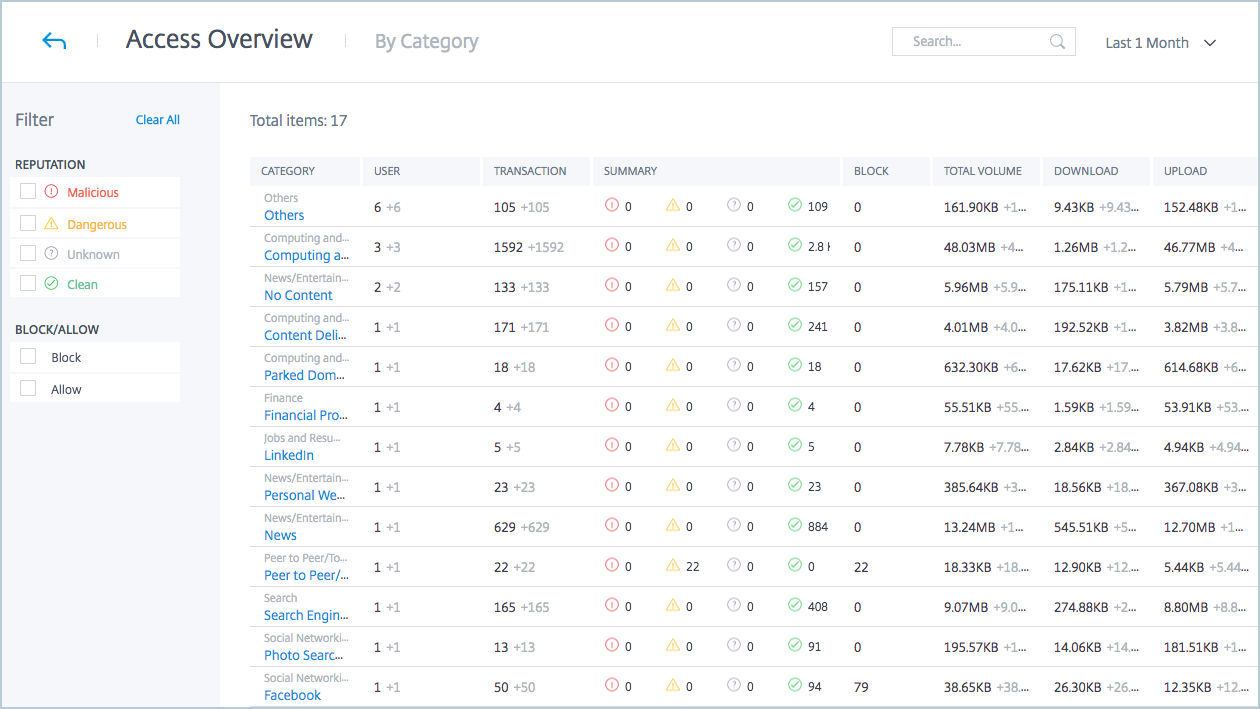Sort by the Transaction column header
This screenshot has height=709, width=1260.
(x=530, y=171)
